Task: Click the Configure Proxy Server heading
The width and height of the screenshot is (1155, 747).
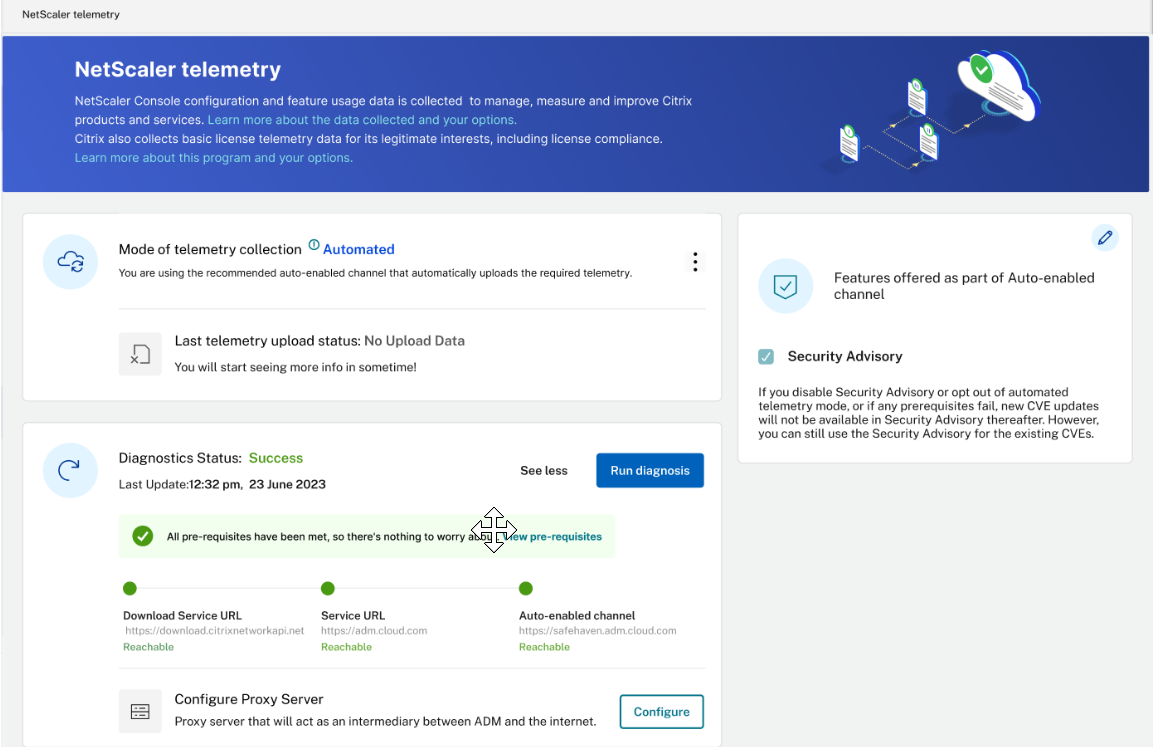Action: [249, 699]
